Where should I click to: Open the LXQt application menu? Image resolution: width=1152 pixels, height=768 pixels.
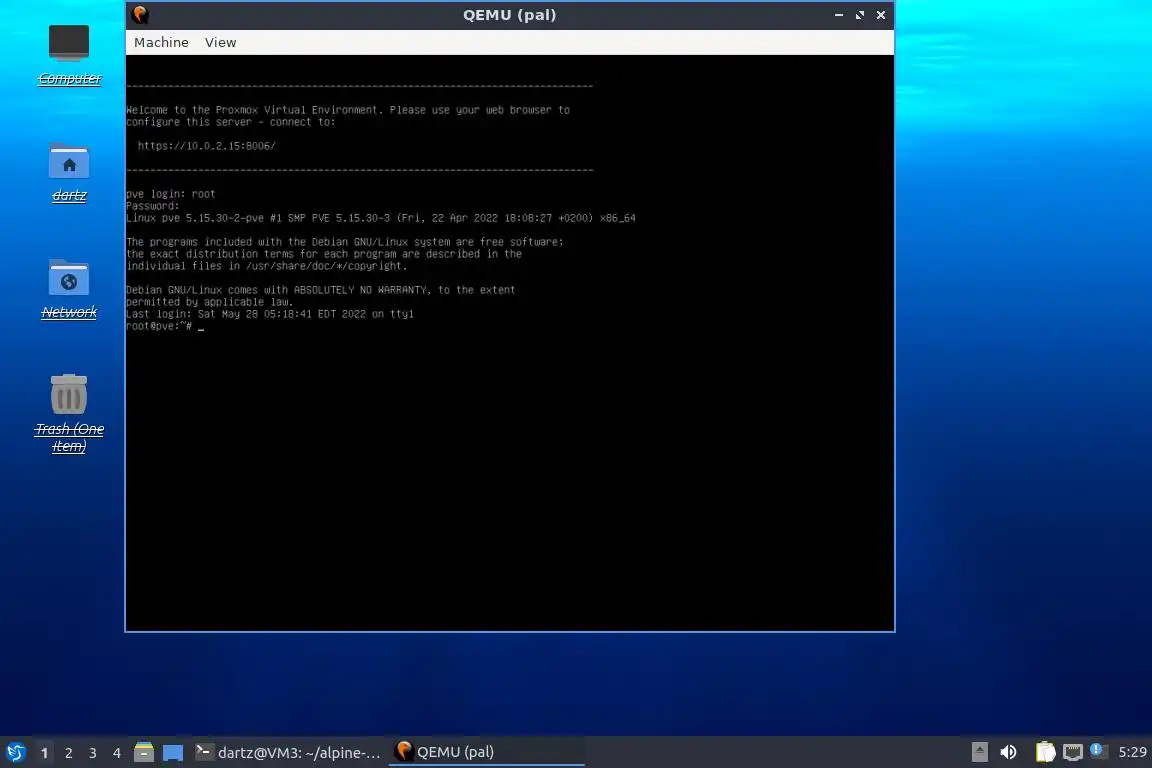point(15,752)
